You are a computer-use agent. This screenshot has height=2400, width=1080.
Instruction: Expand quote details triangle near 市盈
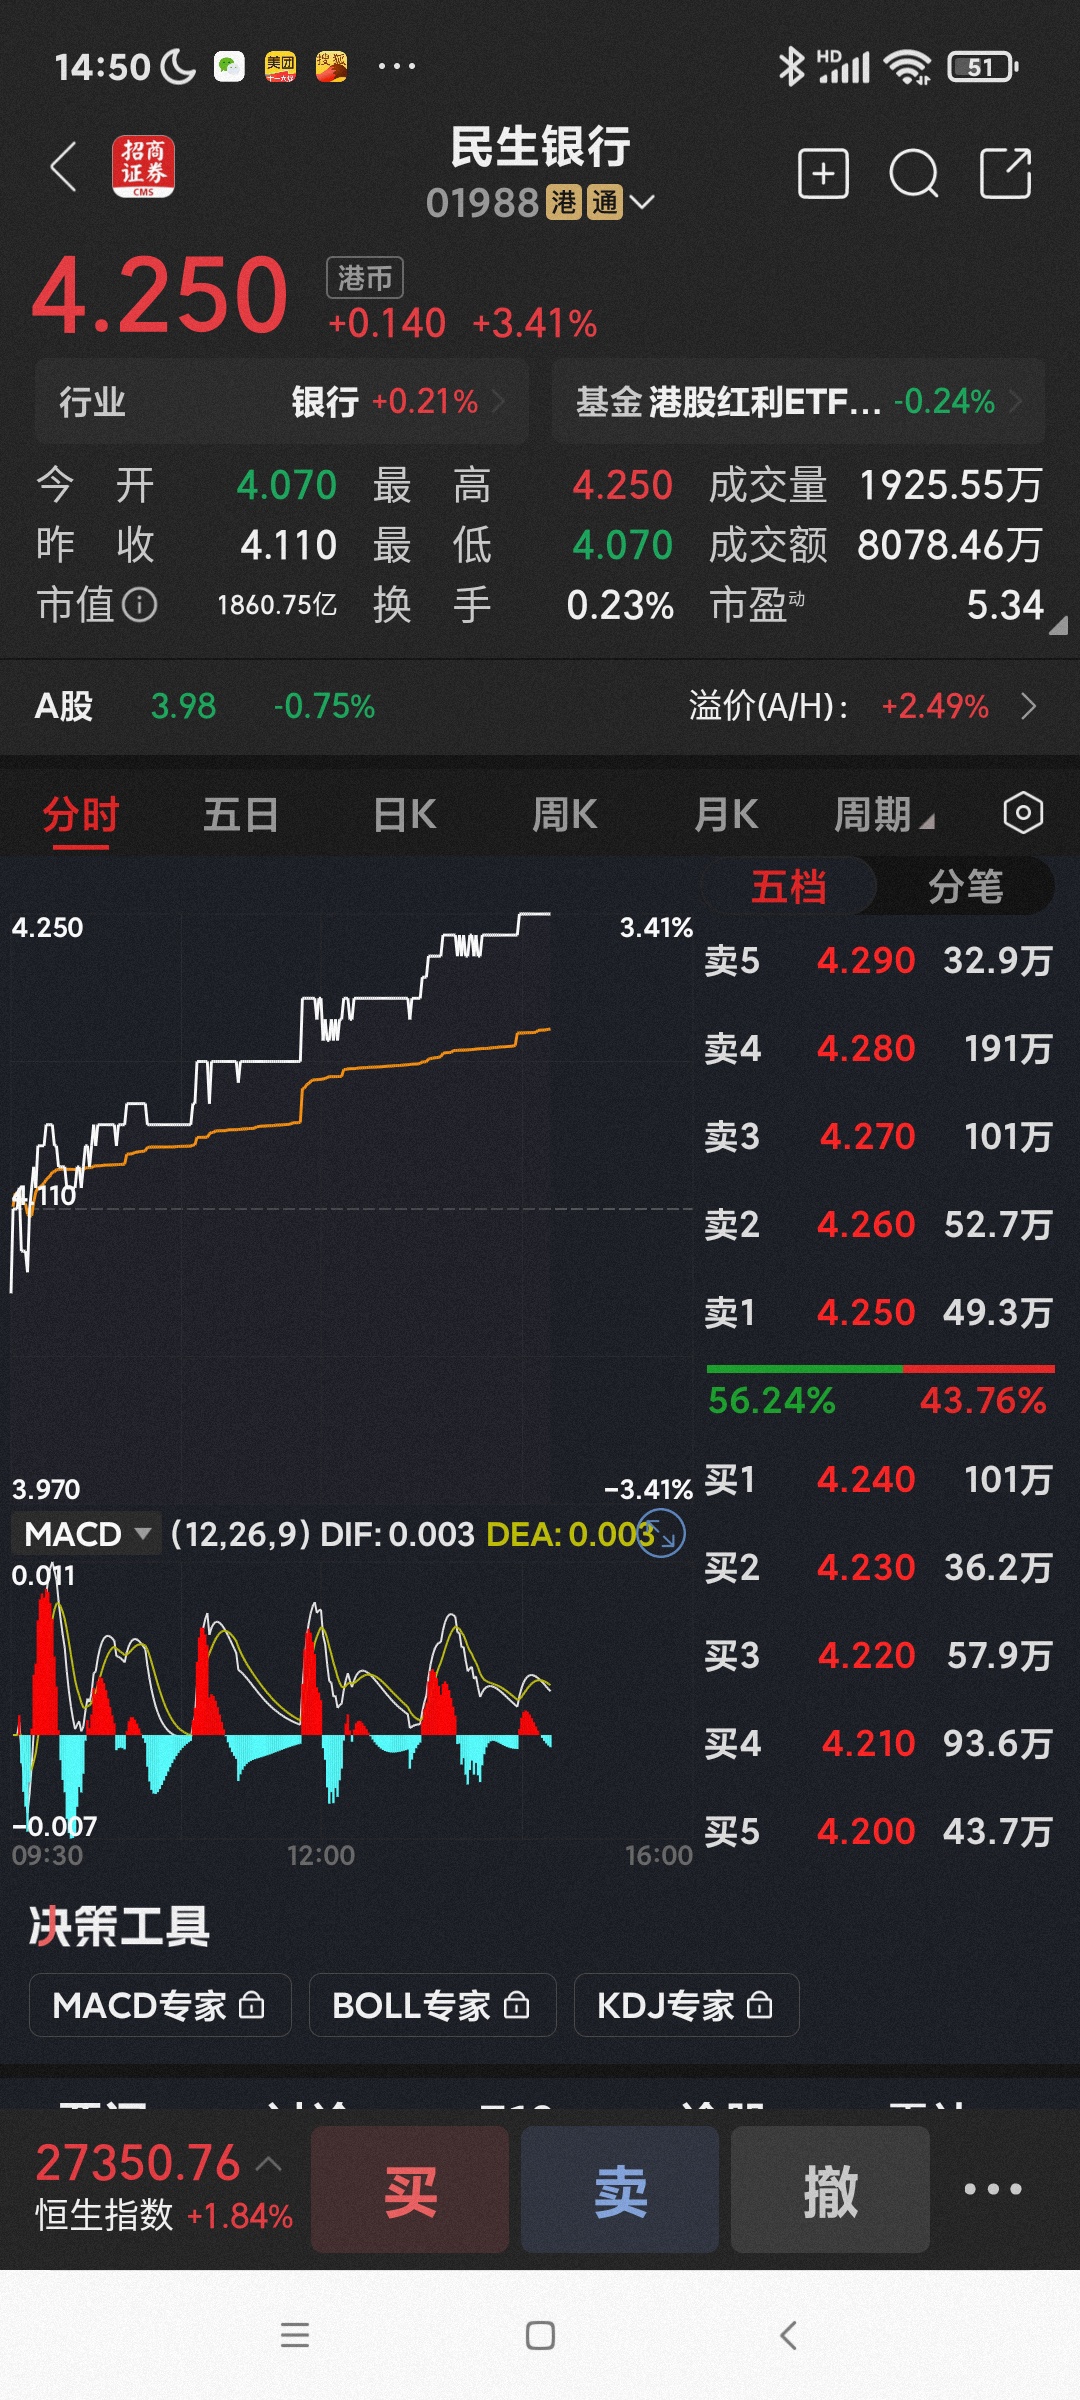pos(1058,625)
